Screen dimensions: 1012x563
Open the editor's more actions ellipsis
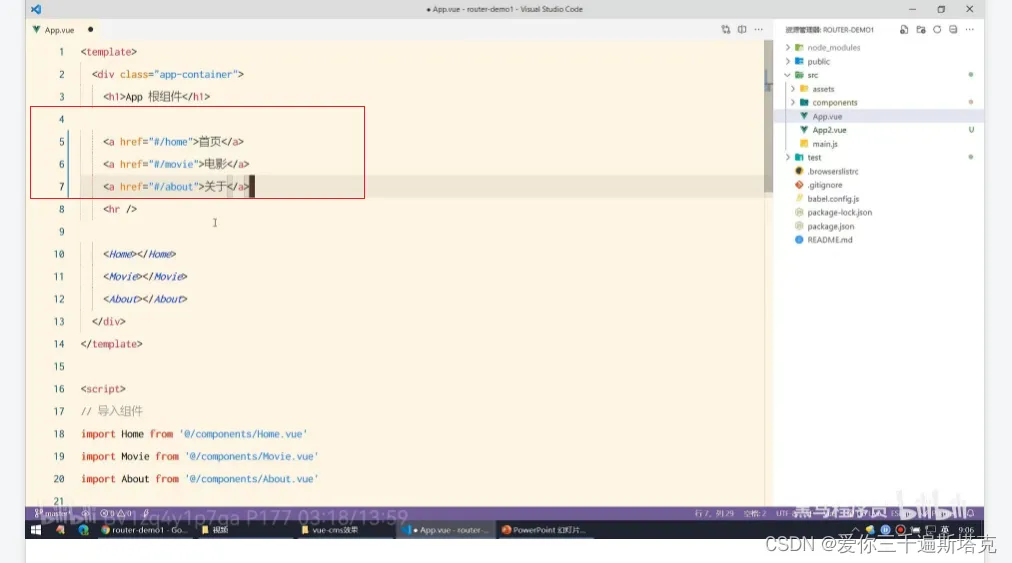point(759,30)
